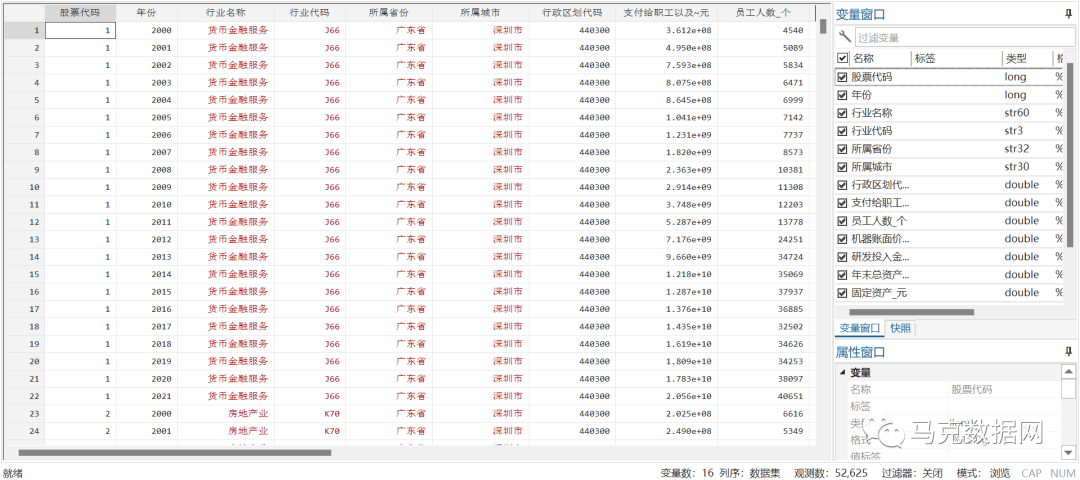Select row number 1 header
The height and width of the screenshot is (480, 1080).
(23, 30)
